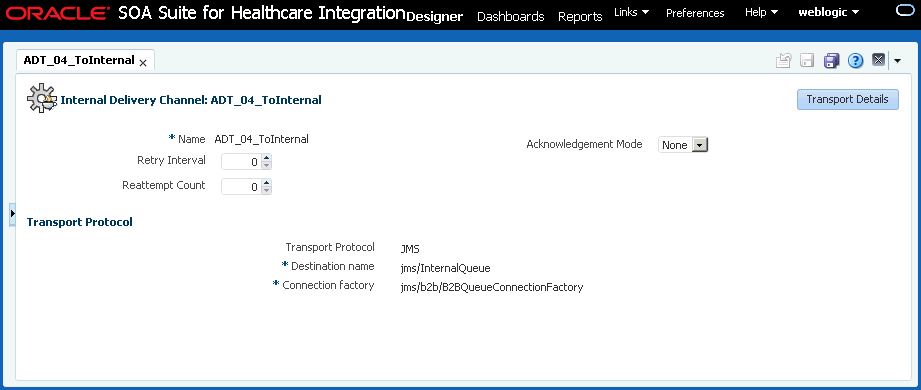
Task: Open the toolbar overflow dropdown arrow
Action: (898, 60)
